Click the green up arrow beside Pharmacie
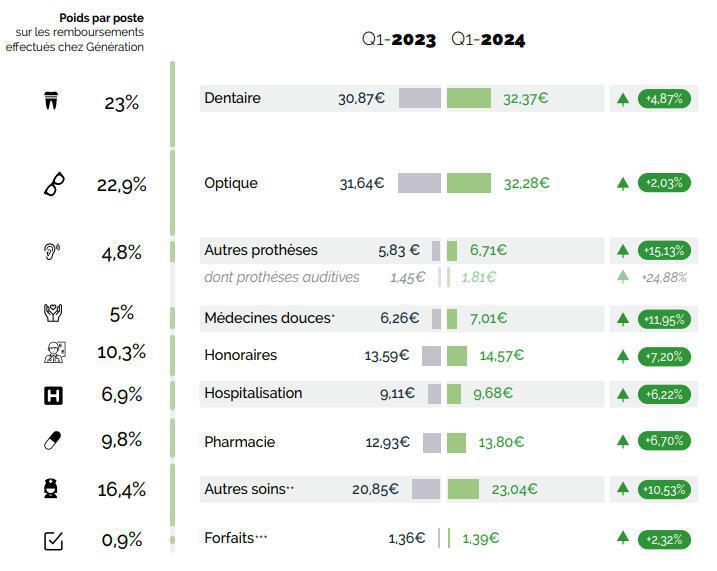This screenshot has width=717, height=571. (x=623, y=442)
